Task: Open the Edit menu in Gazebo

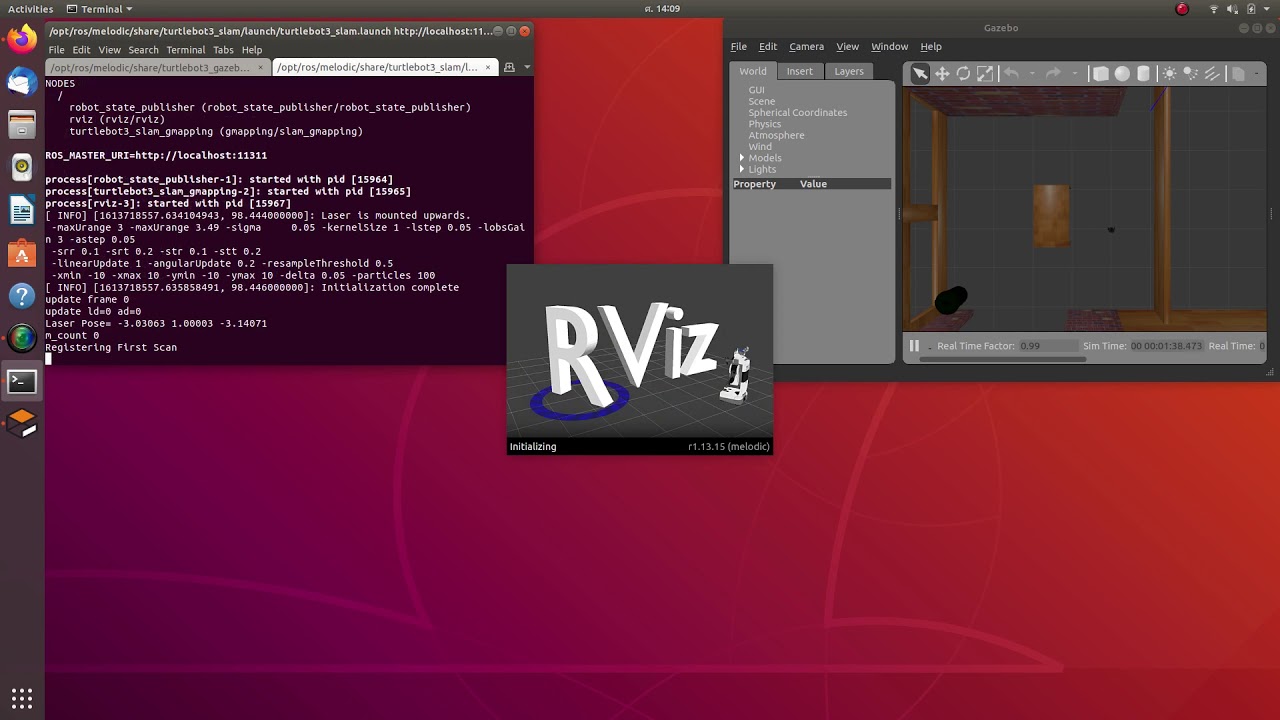Action: (x=768, y=46)
